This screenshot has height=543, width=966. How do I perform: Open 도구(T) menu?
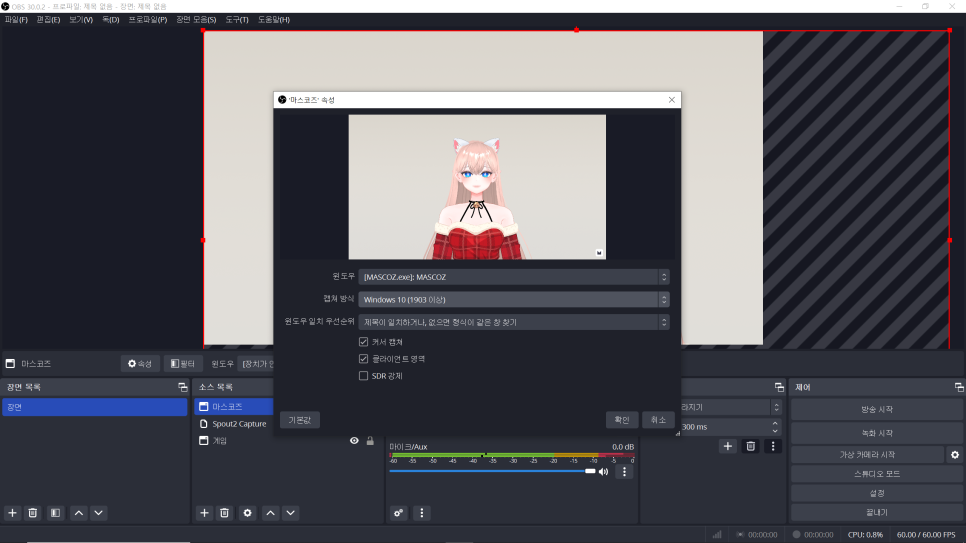pos(237,20)
